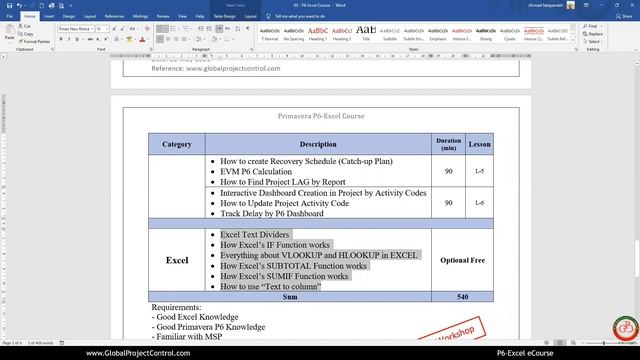Click Replace in Editing group
This screenshot has height=360, width=640.
click(x=593, y=34)
